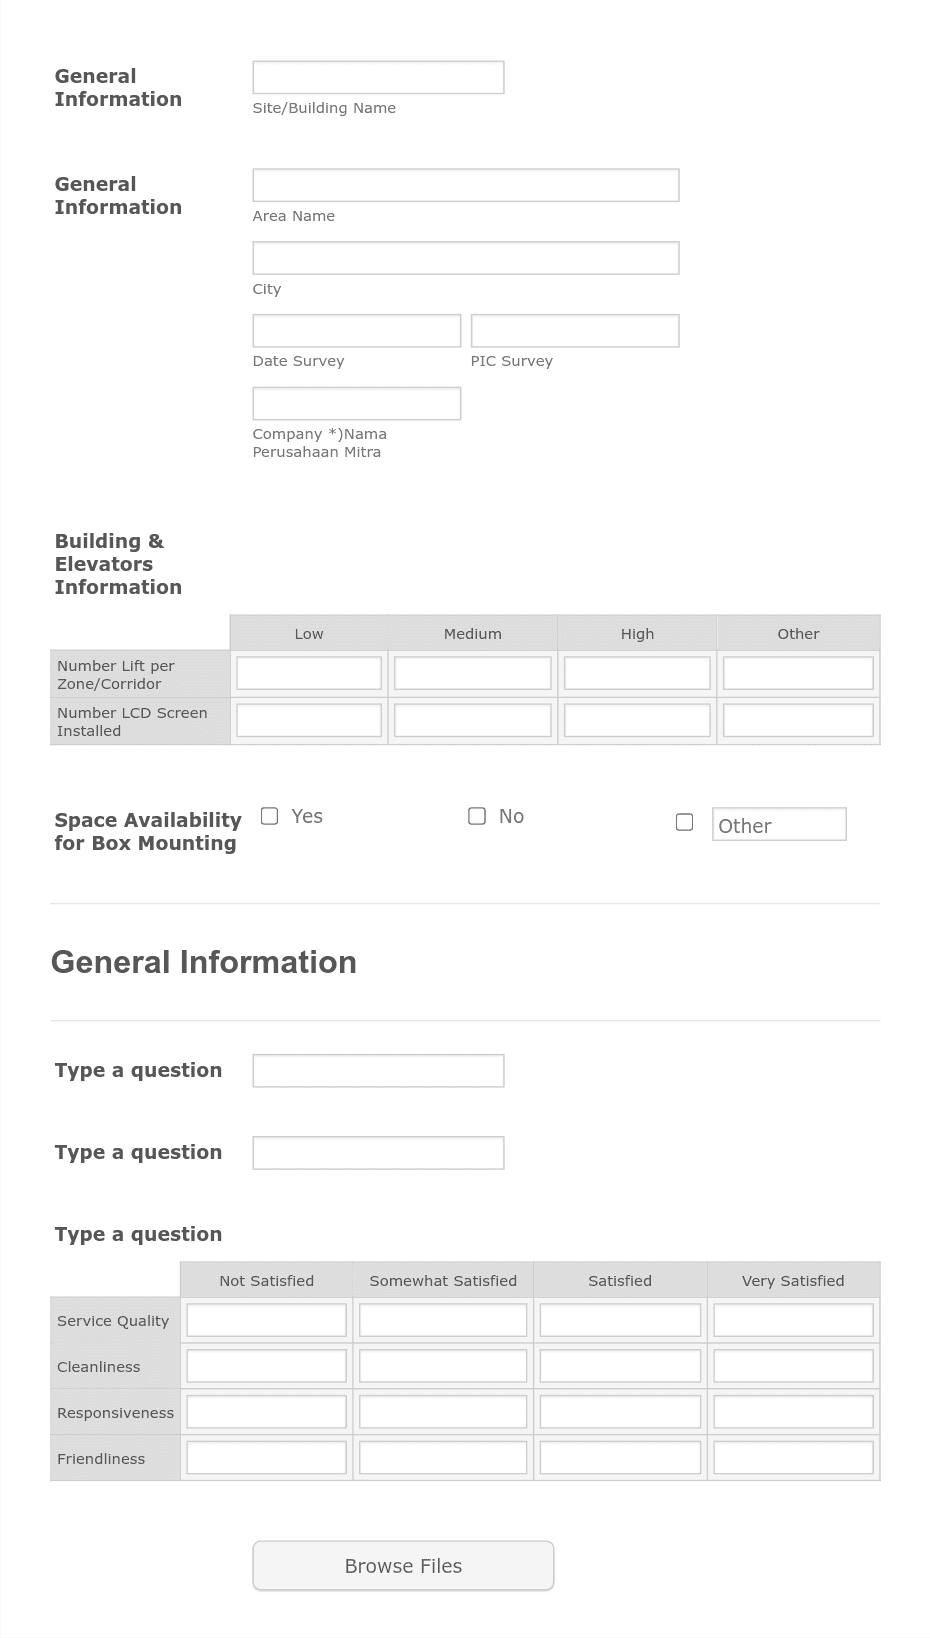Screen dimensions: 930x1638
Task: Select the second Type a question answer box
Action: (378, 1152)
